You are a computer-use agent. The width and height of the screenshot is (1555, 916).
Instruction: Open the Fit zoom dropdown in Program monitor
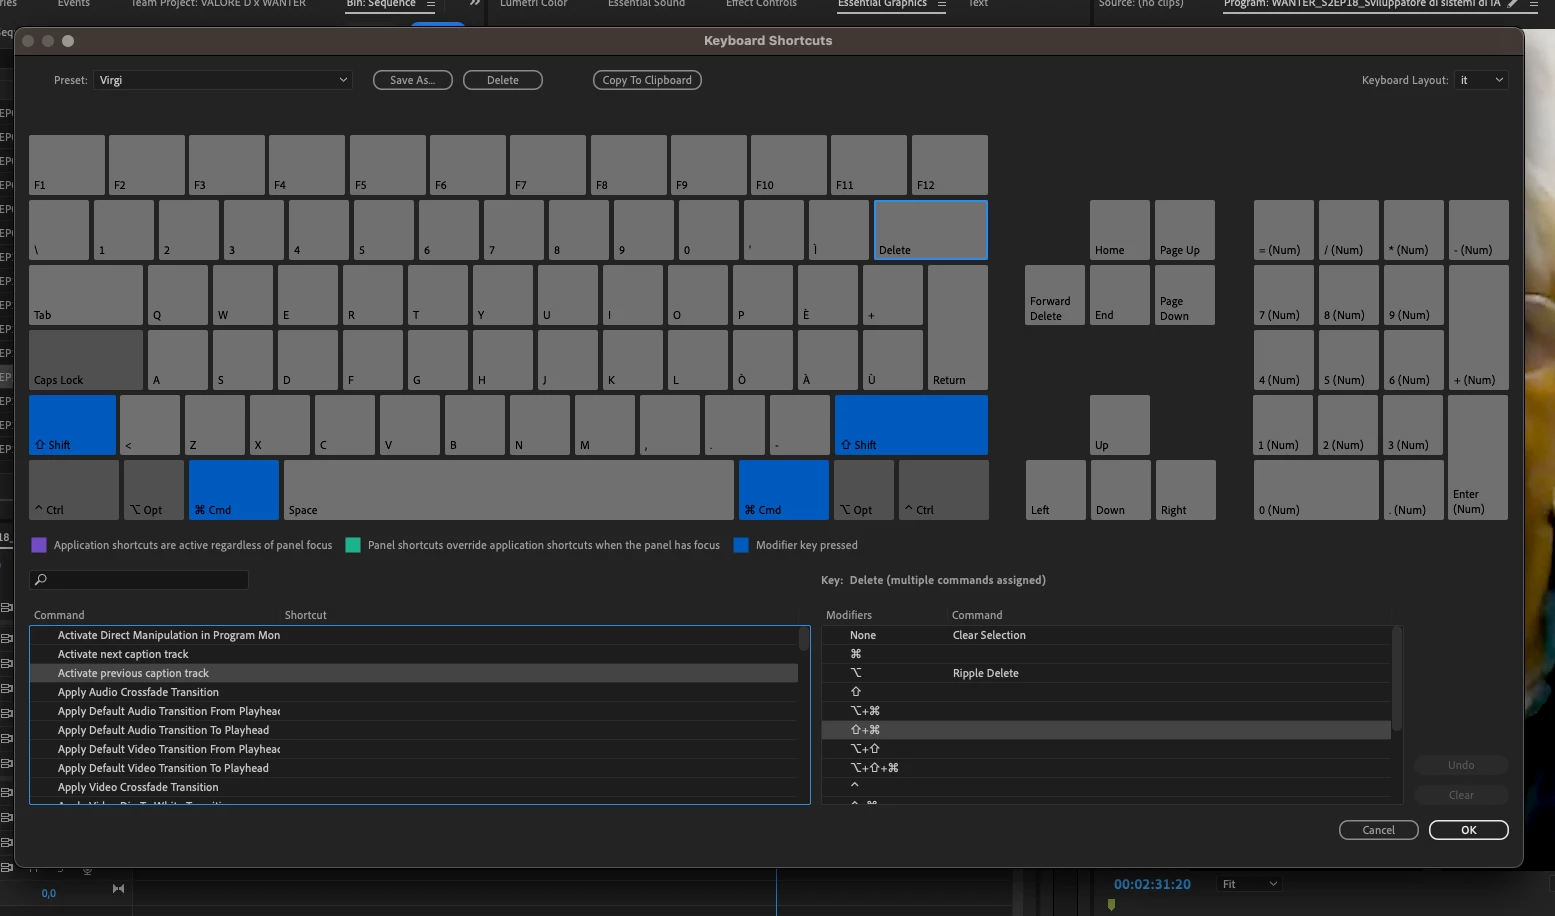tap(1249, 884)
